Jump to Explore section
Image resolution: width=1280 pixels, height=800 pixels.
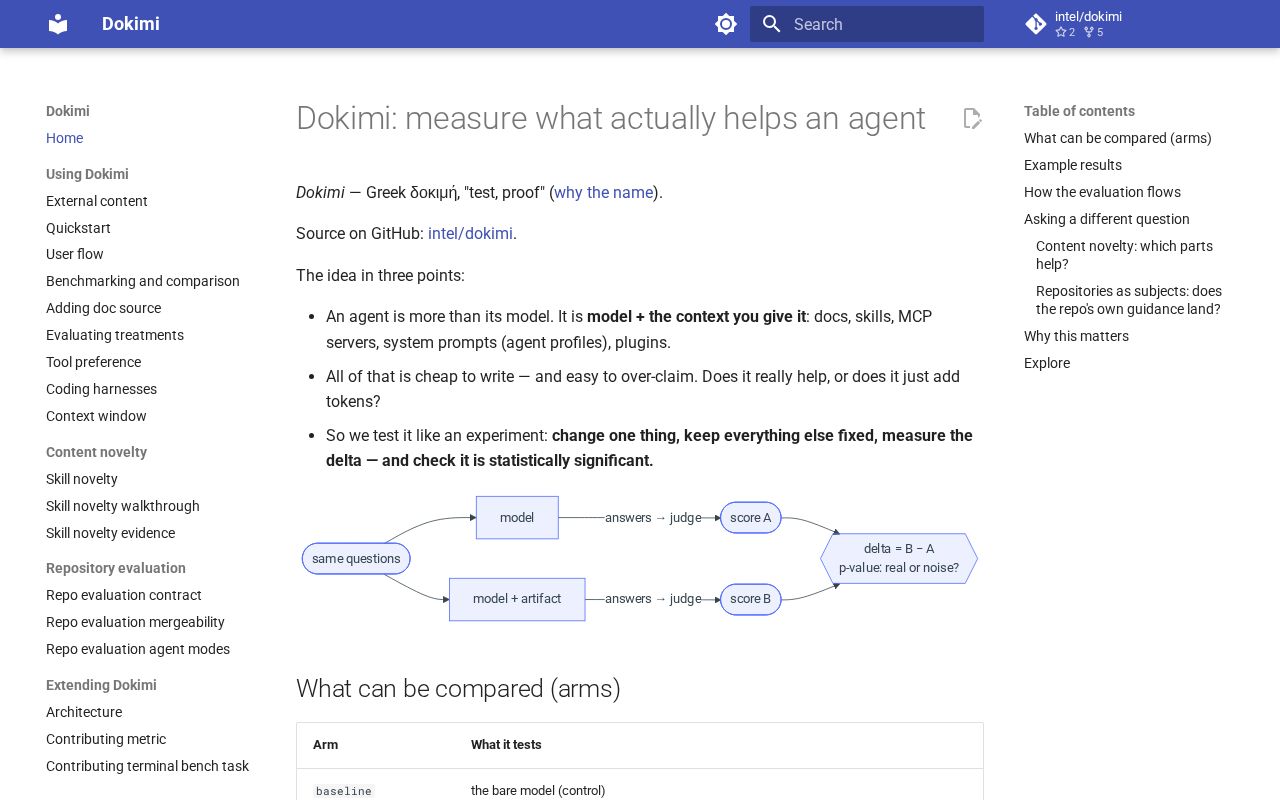[x=1047, y=363]
